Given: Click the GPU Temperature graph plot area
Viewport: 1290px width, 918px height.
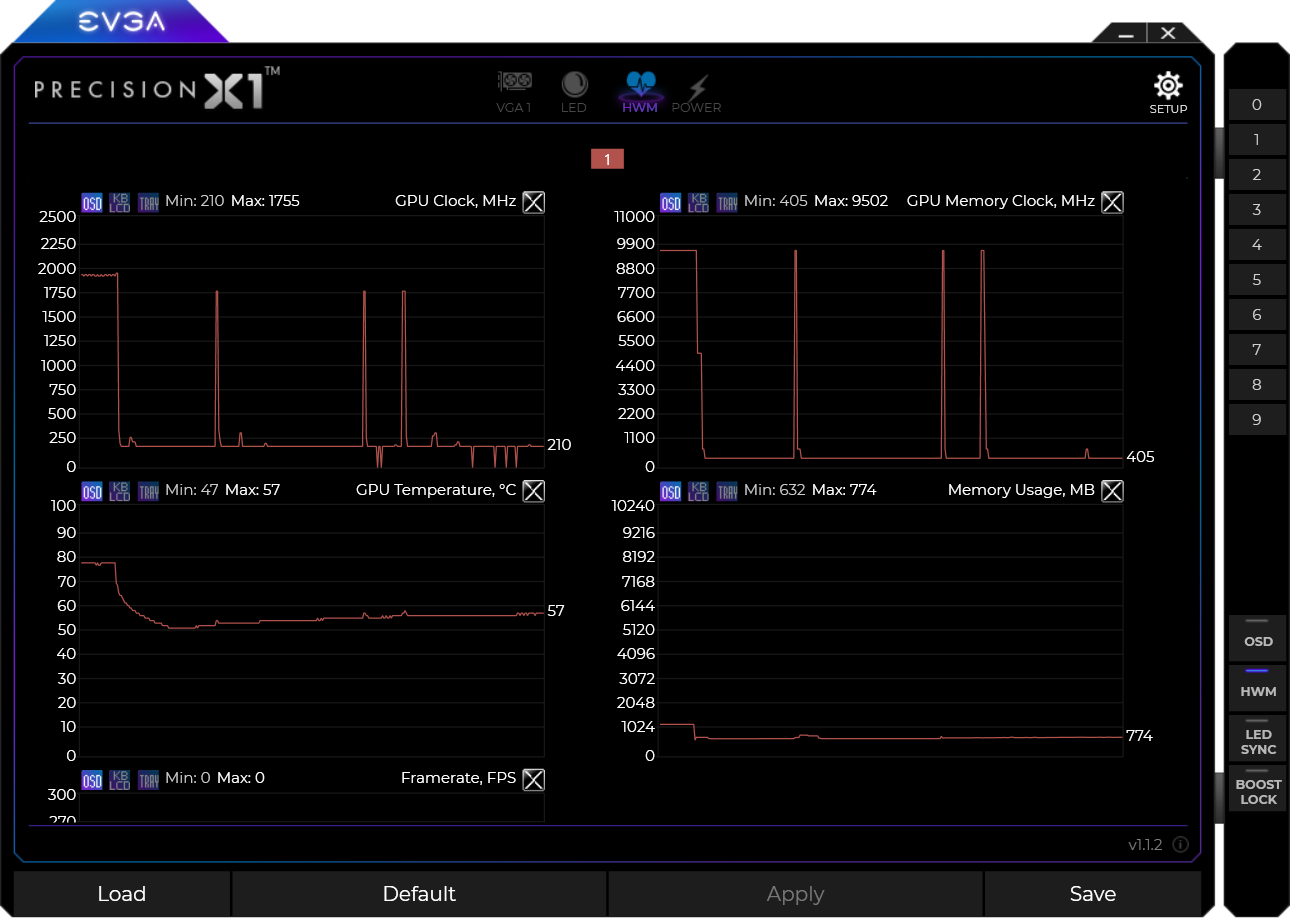Looking at the screenshot, I should tap(312, 631).
